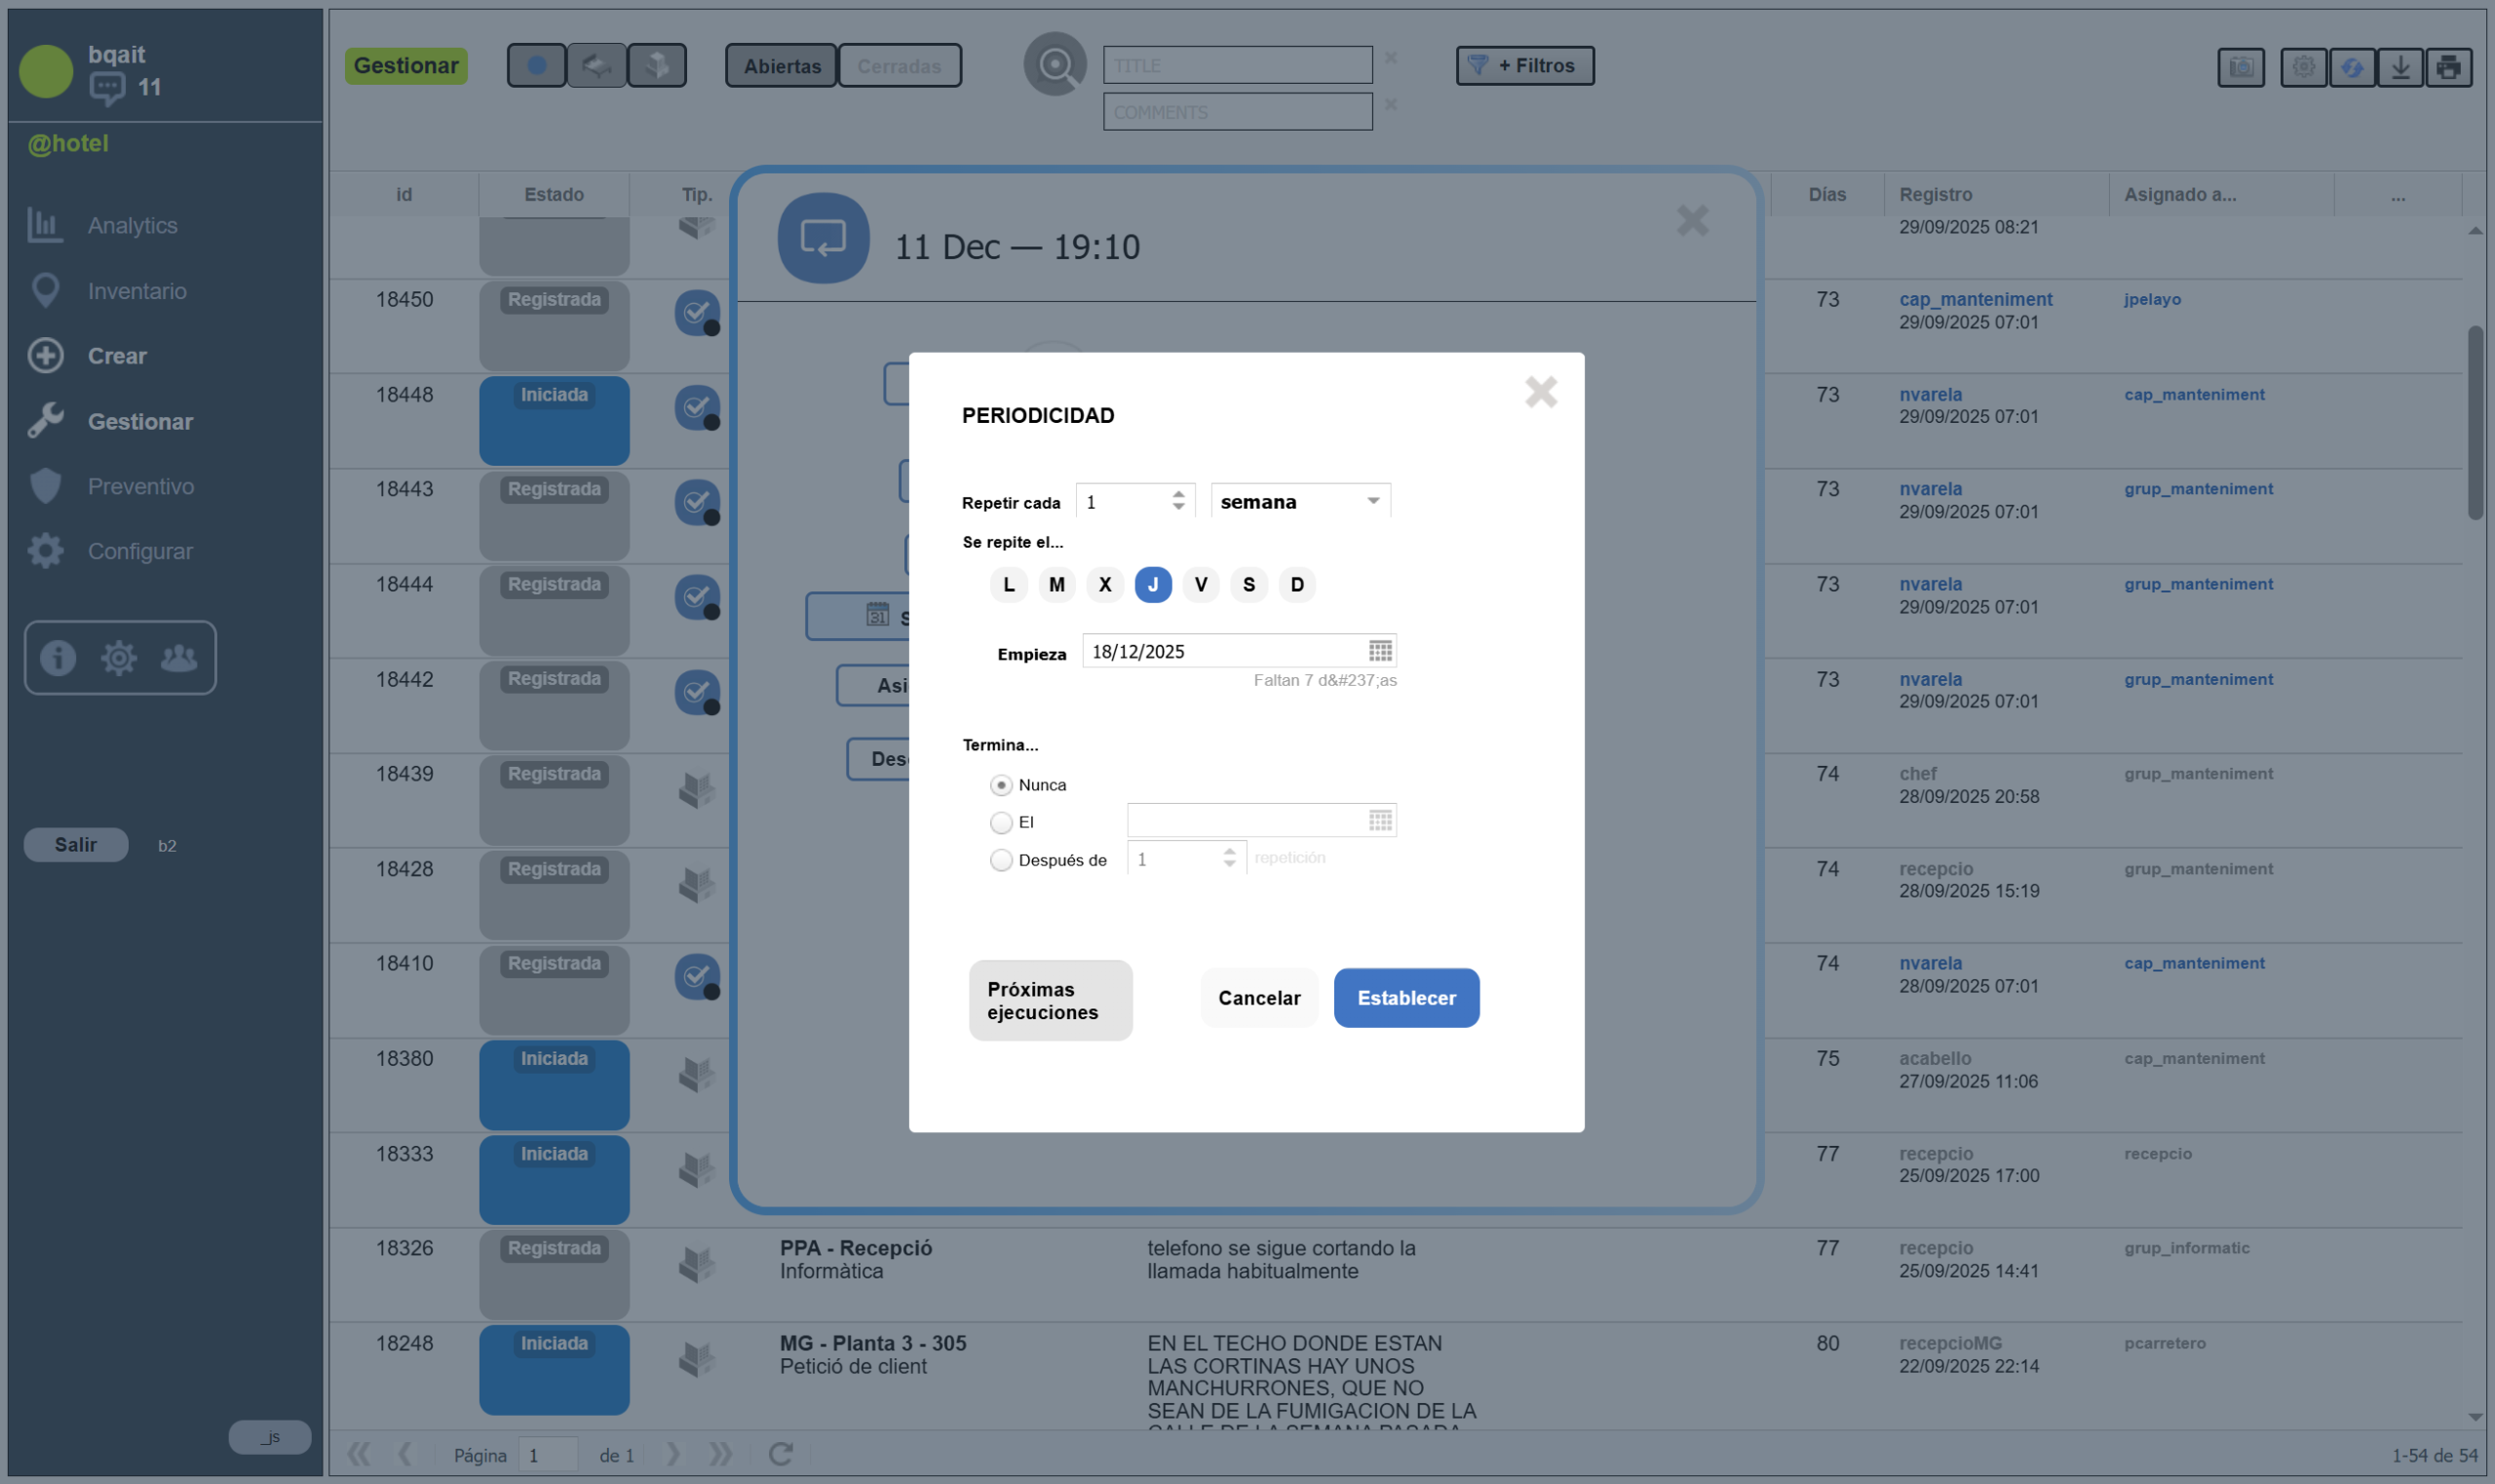2495x1484 pixels.
Task: Switch to the Cerradas tab
Action: [x=899, y=66]
